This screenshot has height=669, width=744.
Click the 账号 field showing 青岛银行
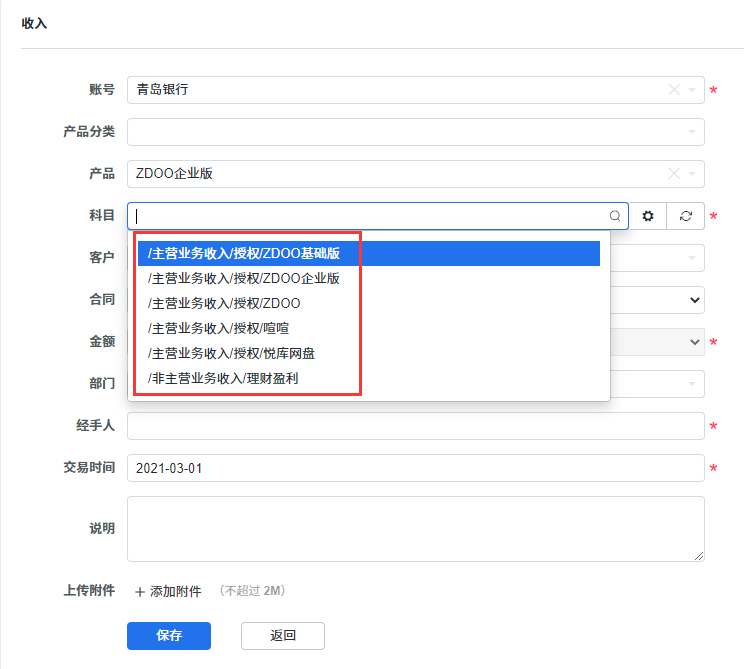point(416,90)
